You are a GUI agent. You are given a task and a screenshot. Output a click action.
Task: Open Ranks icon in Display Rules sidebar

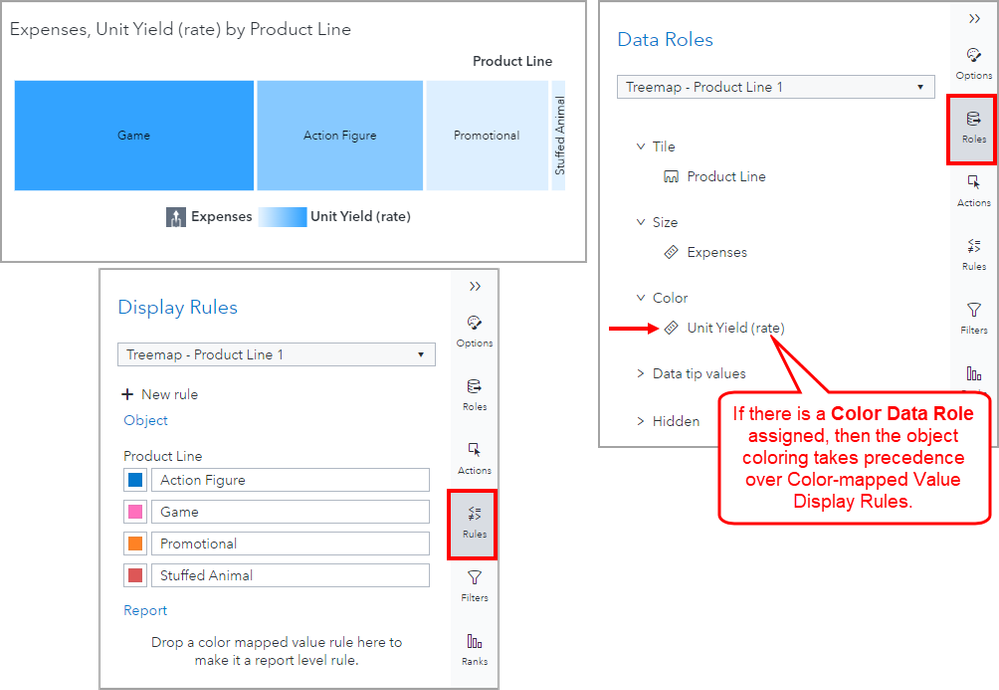[474, 648]
